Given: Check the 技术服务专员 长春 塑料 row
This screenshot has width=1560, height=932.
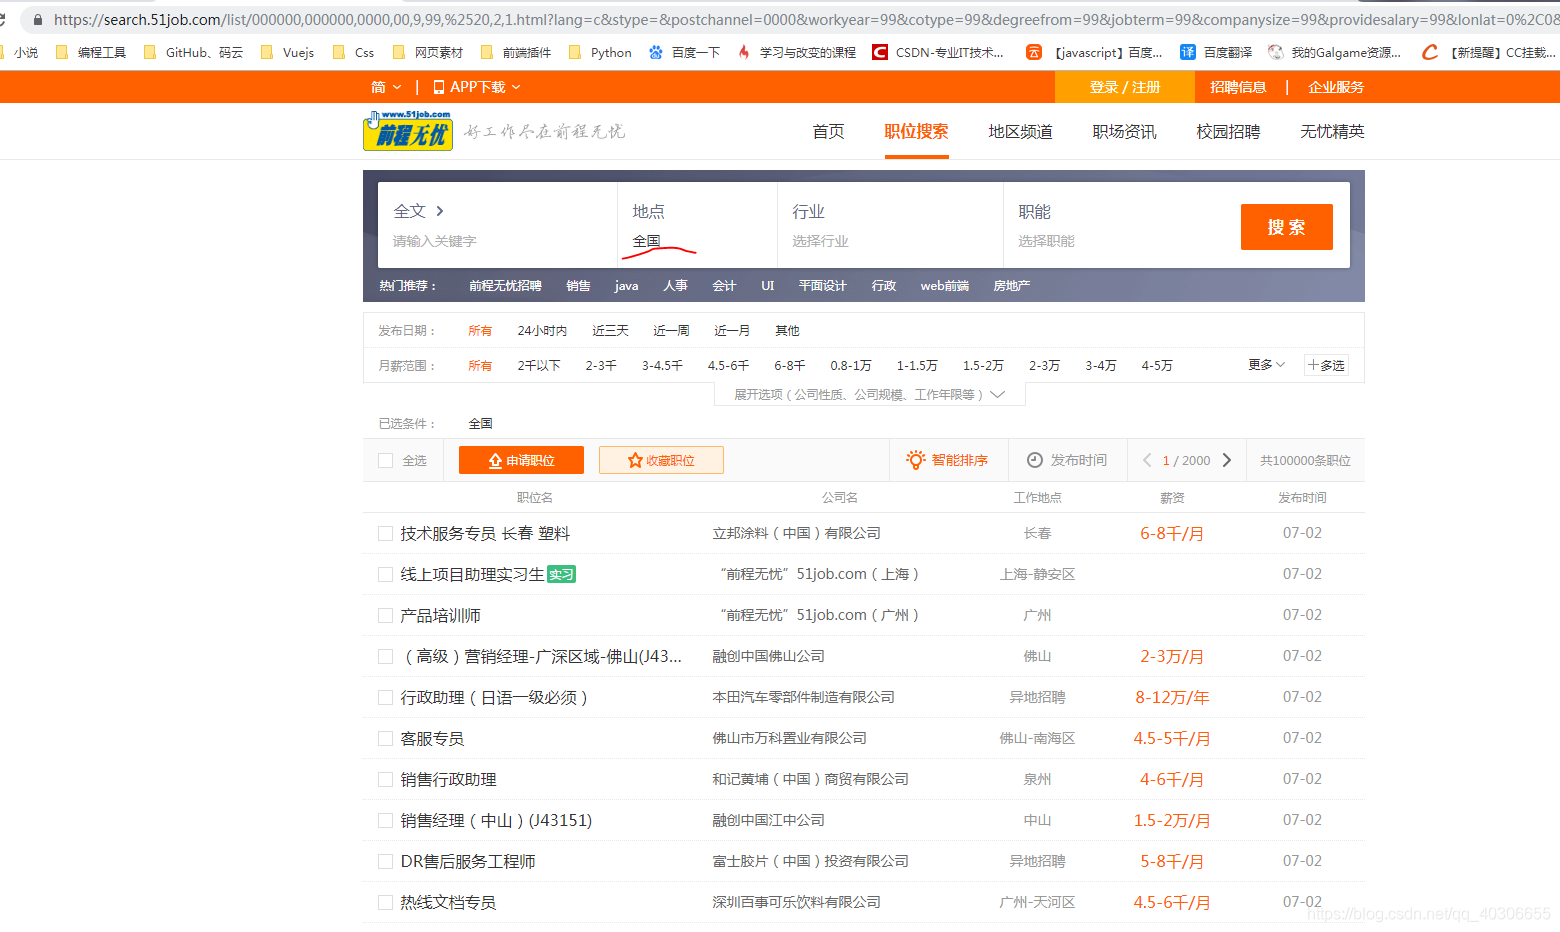Looking at the screenshot, I should [385, 533].
